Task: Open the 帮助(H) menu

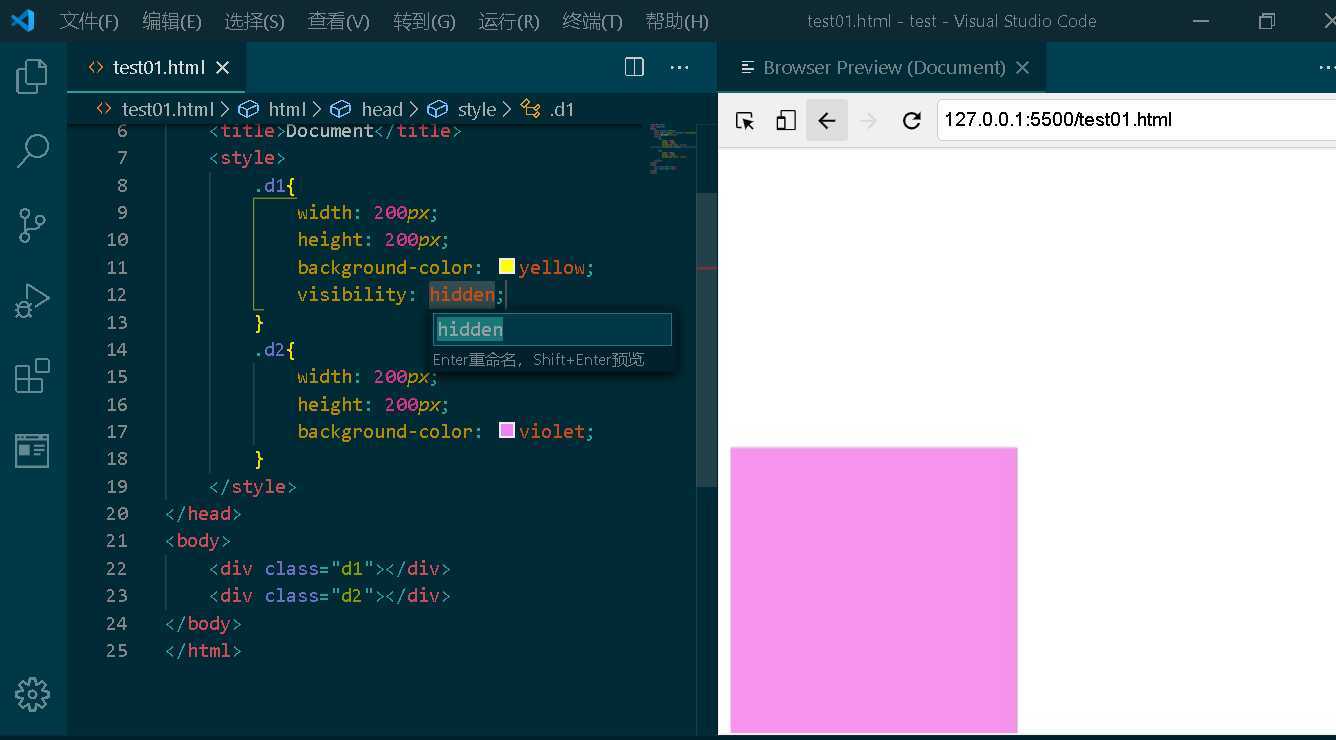Action: point(677,21)
